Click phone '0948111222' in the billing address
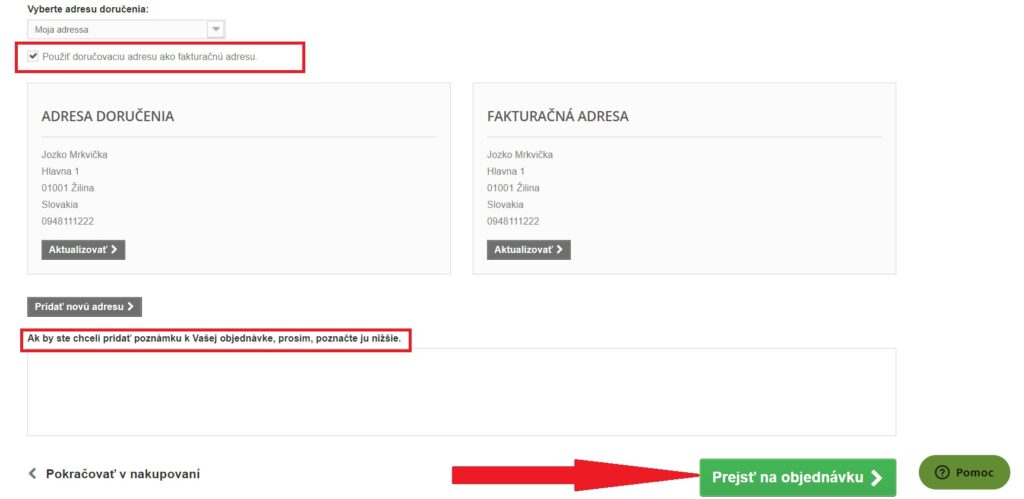 [x=513, y=221]
